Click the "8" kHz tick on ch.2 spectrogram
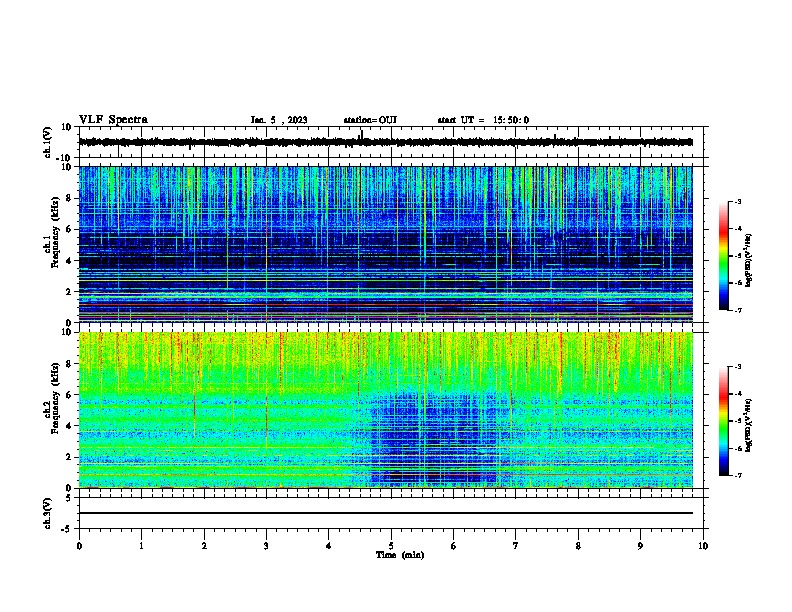The height and width of the screenshot is (612, 792). [x=69, y=364]
